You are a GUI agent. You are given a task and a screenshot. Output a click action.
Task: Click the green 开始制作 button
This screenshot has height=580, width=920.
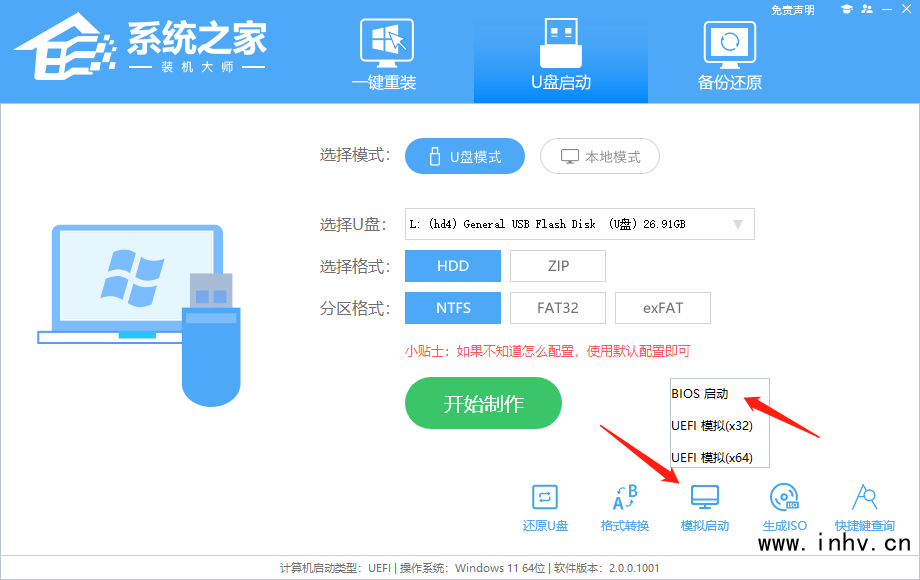[x=483, y=404]
